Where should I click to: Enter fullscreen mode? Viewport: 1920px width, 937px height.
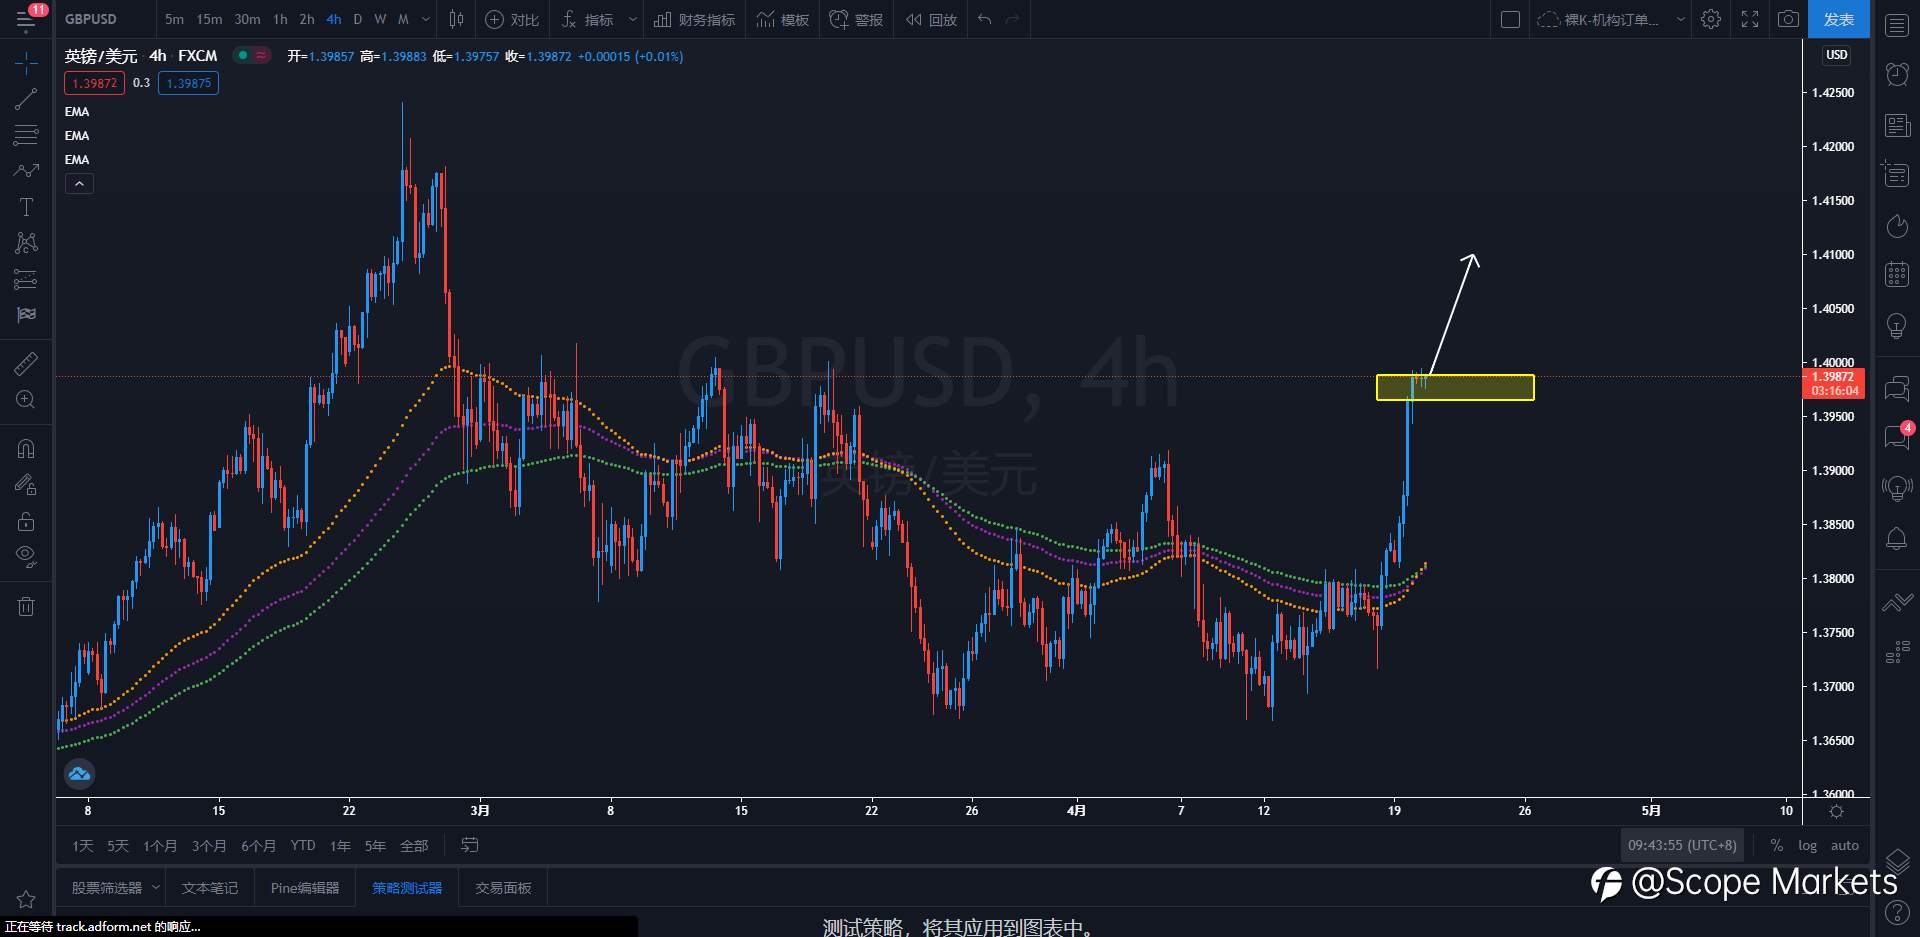pyautogui.click(x=1750, y=19)
